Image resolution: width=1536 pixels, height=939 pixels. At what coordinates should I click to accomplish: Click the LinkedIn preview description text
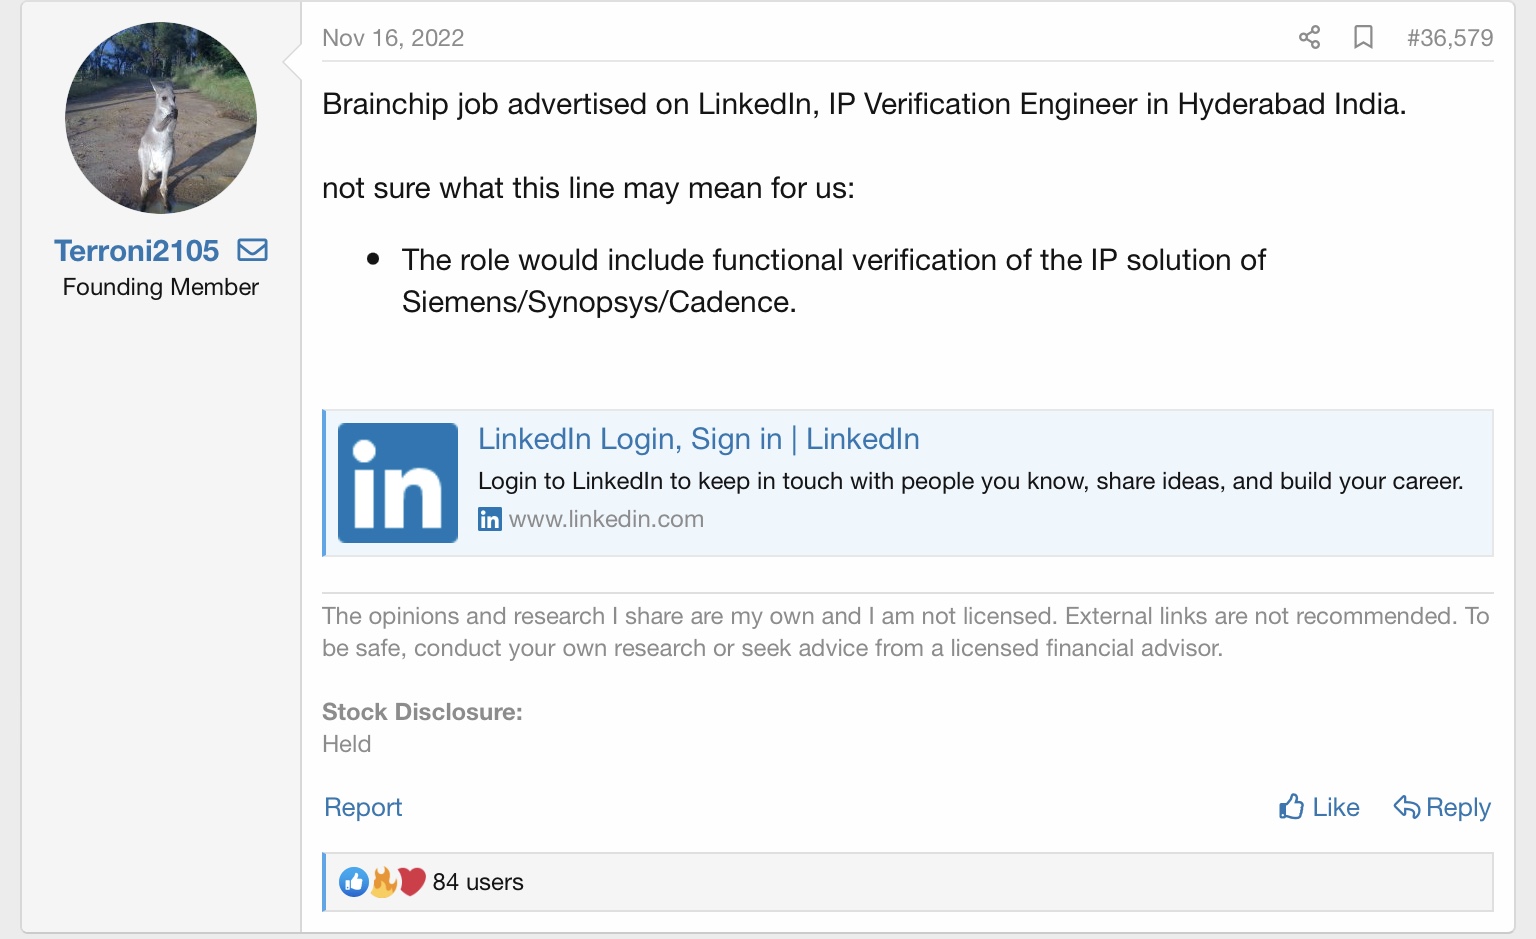pyautogui.click(x=970, y=481)
